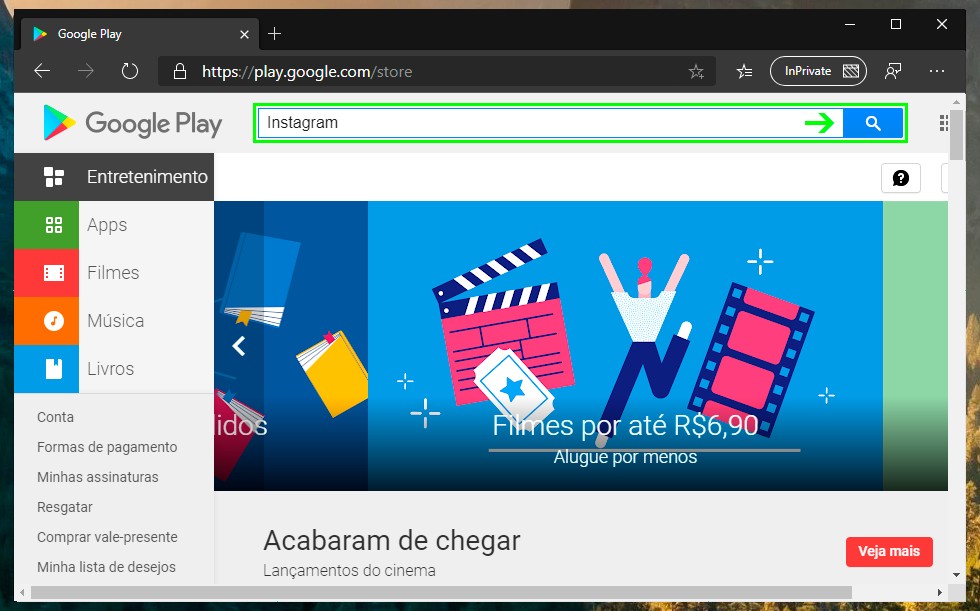Open the Entretenimento category
980x611 pixels.
point(114,177)
